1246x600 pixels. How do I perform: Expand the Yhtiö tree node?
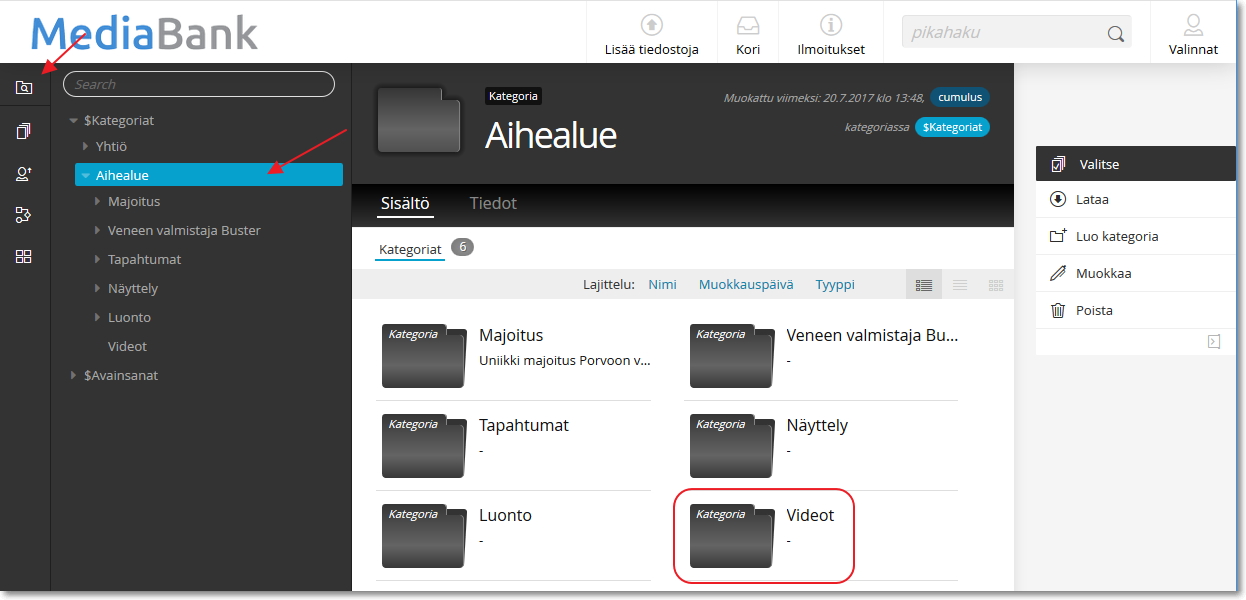pos(86,146)
